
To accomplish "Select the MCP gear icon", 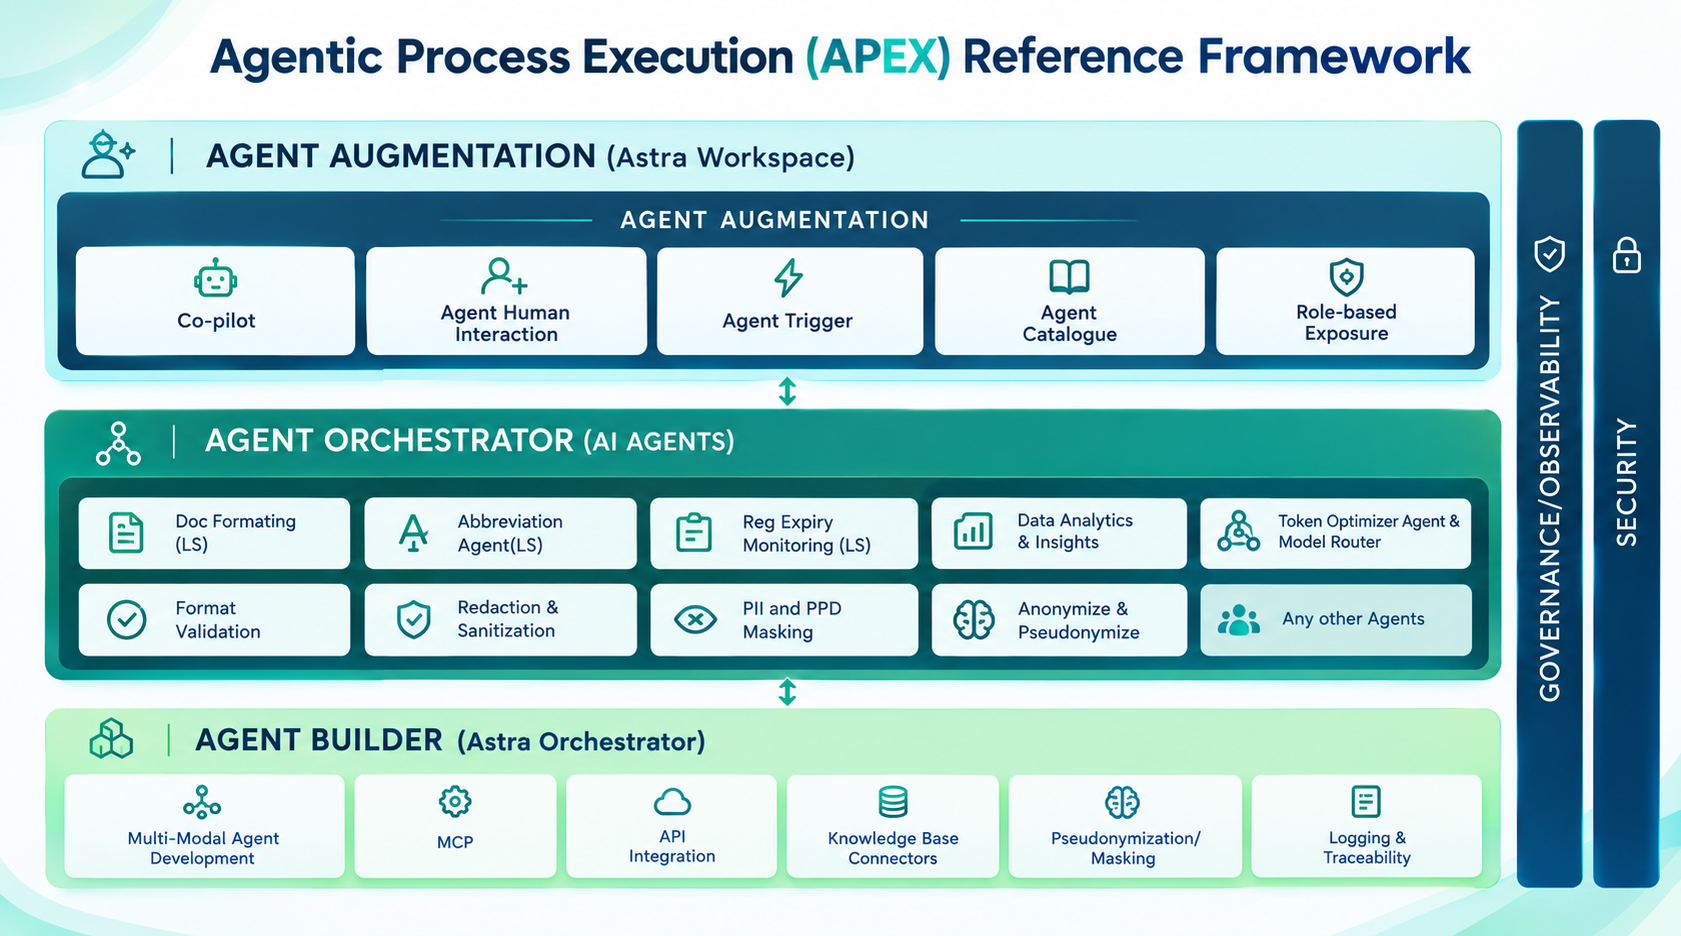I will (x=455, y=802).
